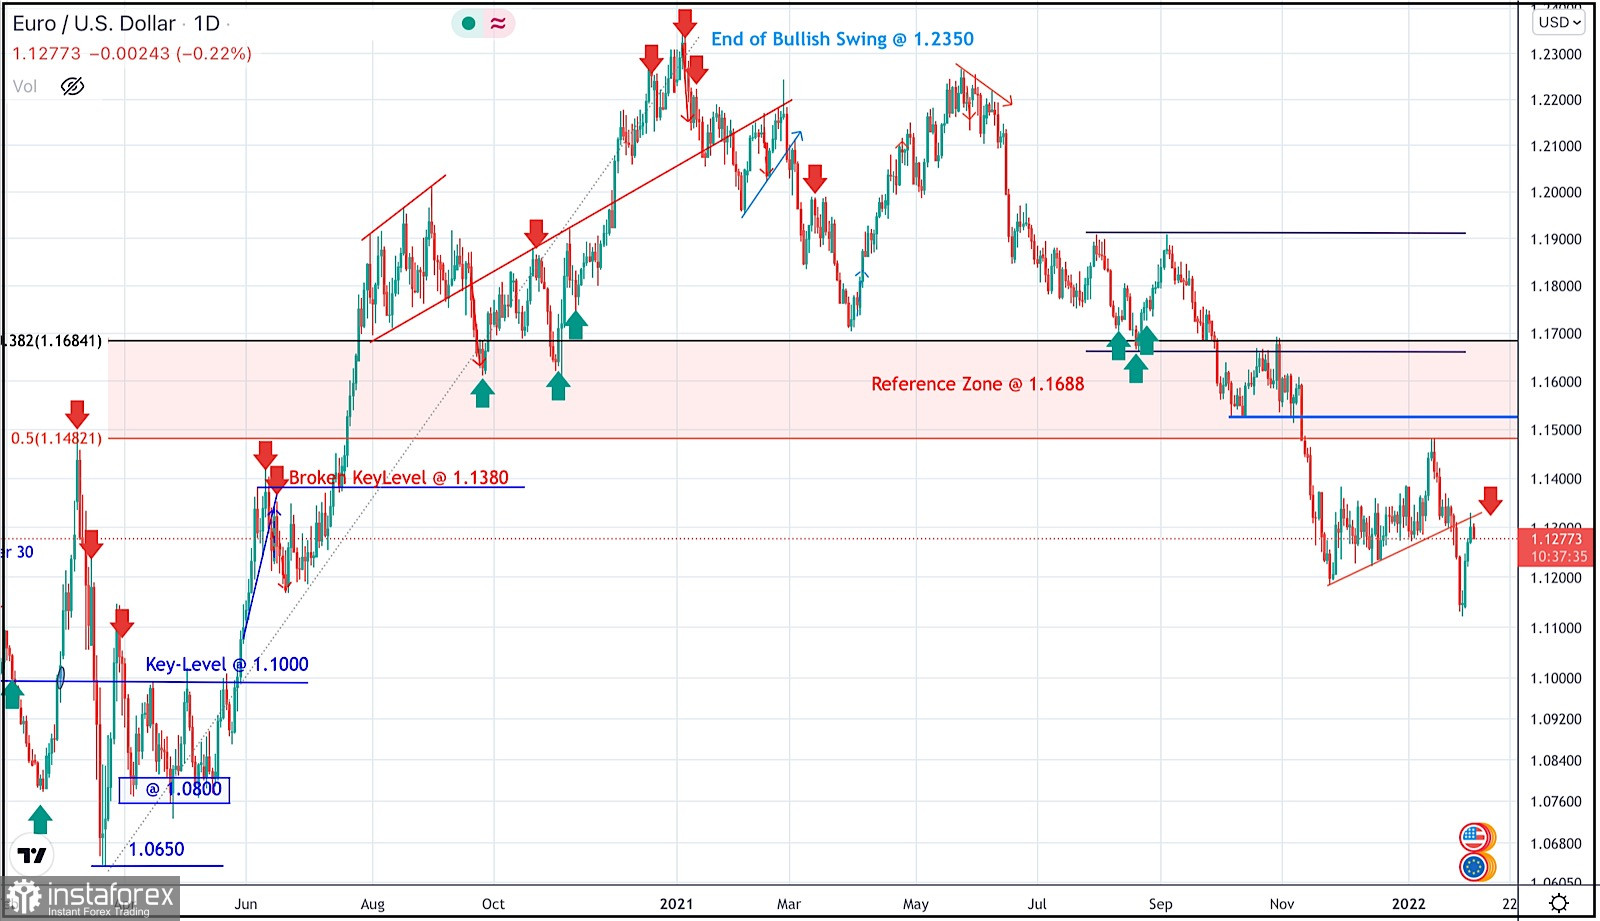The width and height of the screenshot is (1600, 921).
Task: Click the 1.06800 price axis label
Action: coord(1556,844)
